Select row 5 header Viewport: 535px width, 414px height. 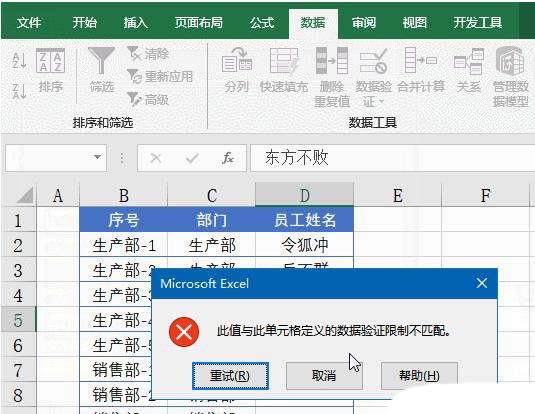[18, 320]
